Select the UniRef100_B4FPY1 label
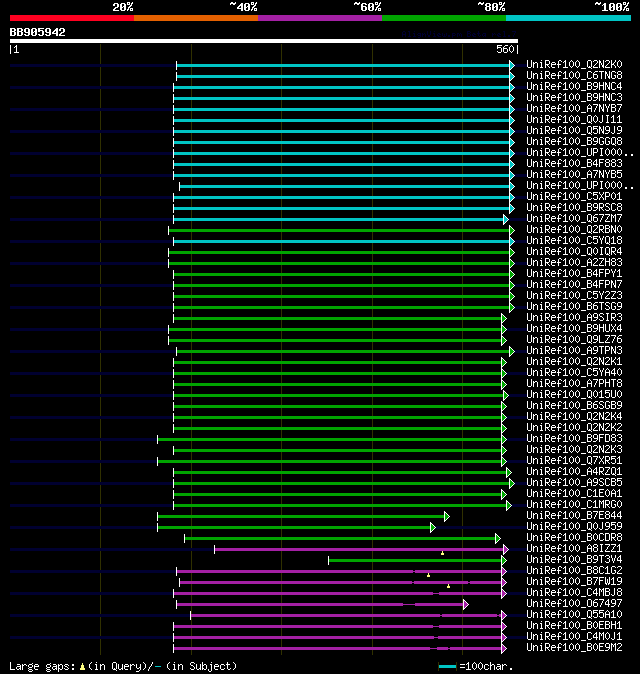 (x=574, y=273)
